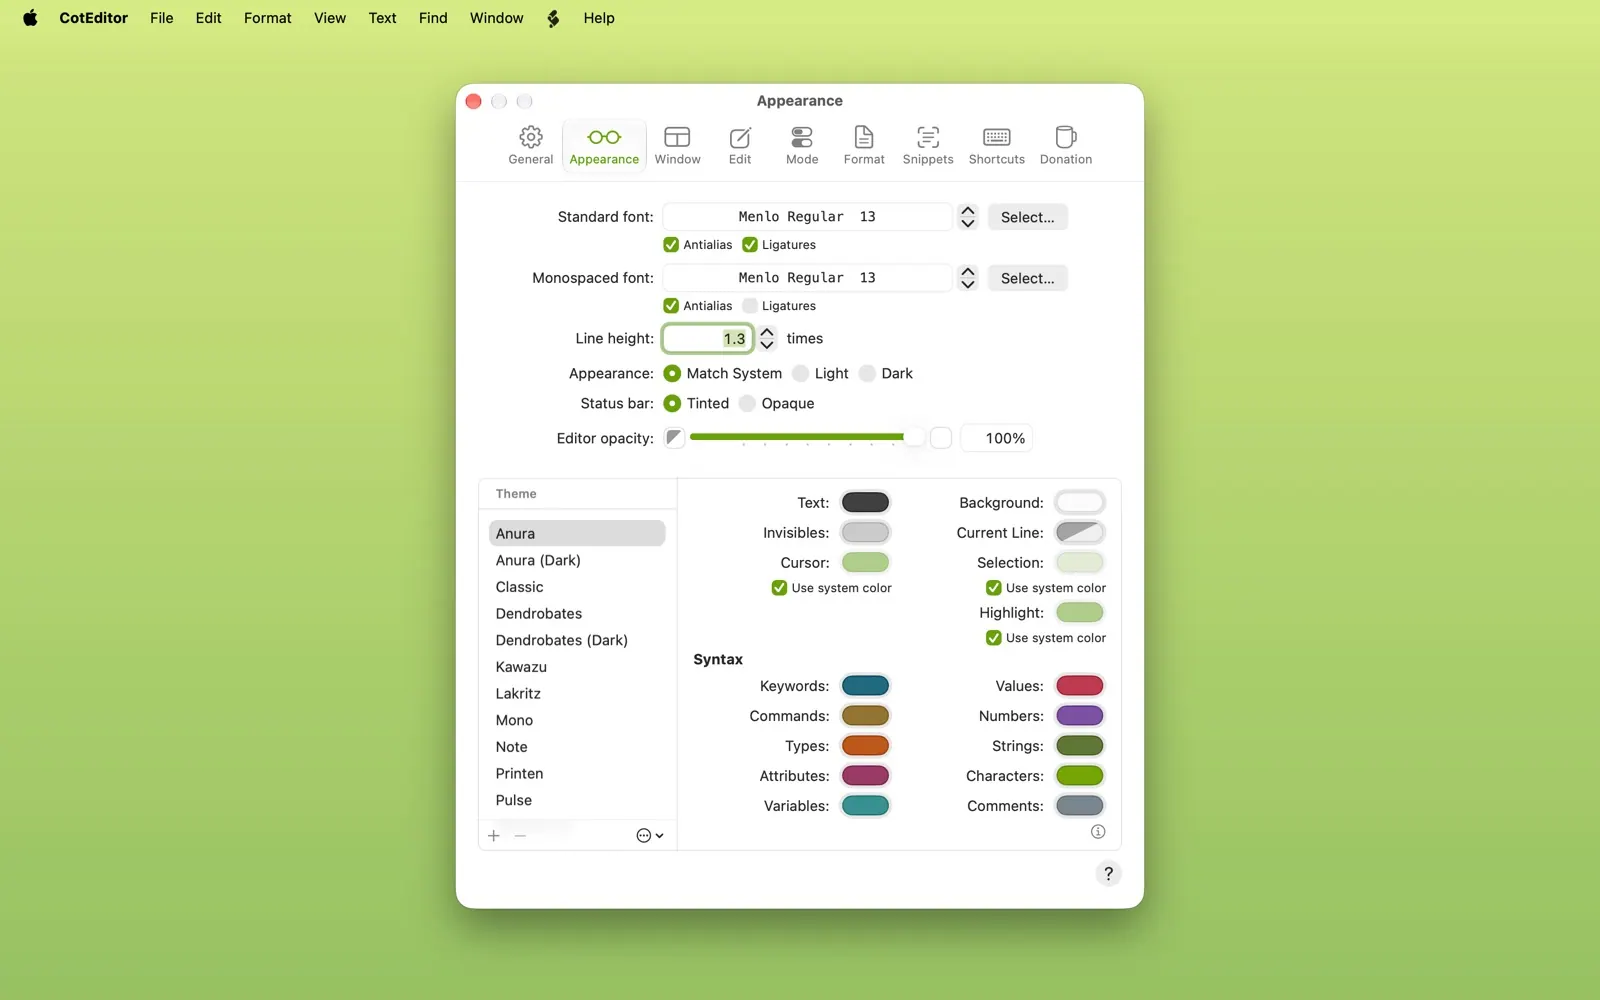1600x1000 pixels.
Task: Click the transparent opacity icon beside slider
Action: click(x=674, y=438)
